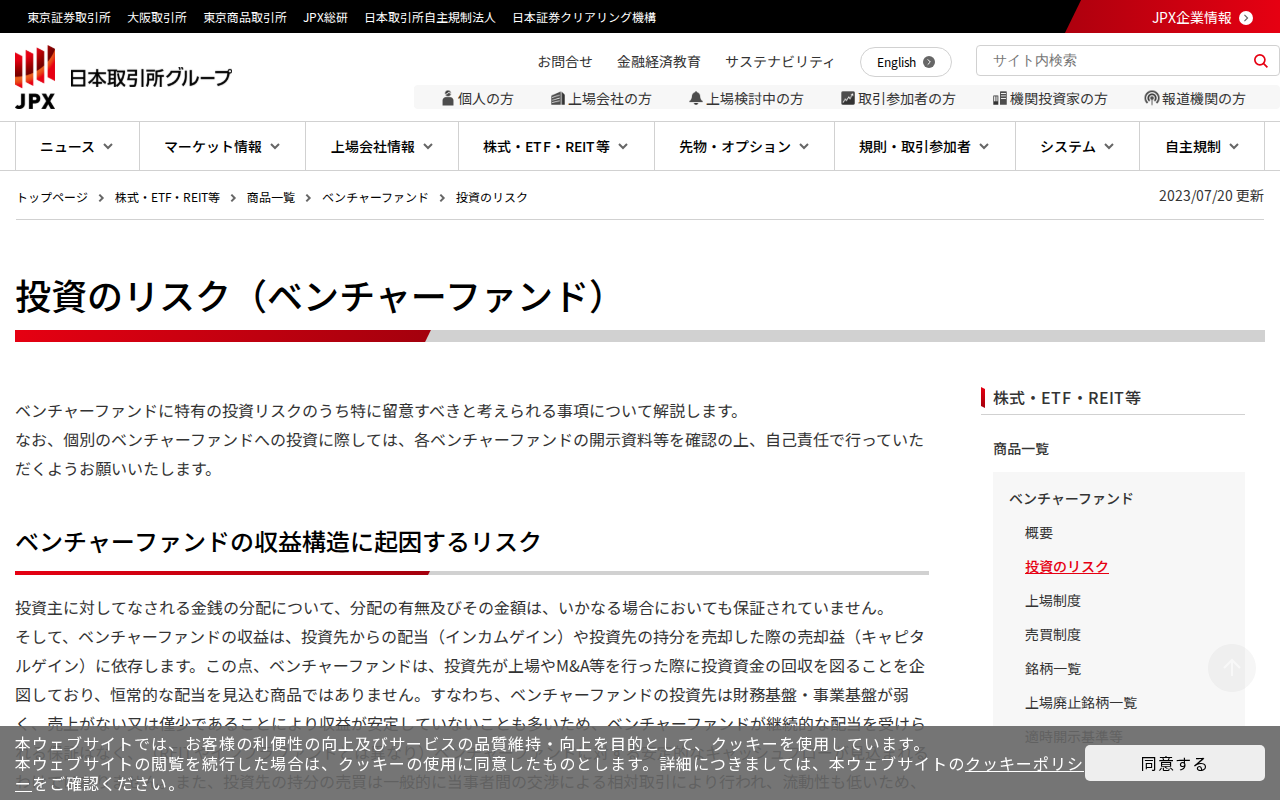This screenshot has width=1280, height=800.
Task: Click the 個人の方 person icon
Action: click(448, 98)
